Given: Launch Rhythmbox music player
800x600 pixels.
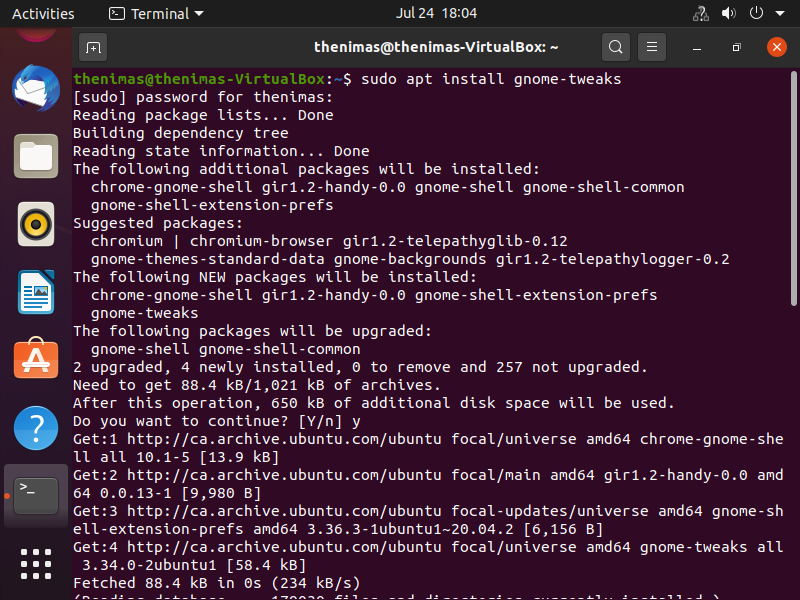Looking at the screenshot, I should (36, 224).
